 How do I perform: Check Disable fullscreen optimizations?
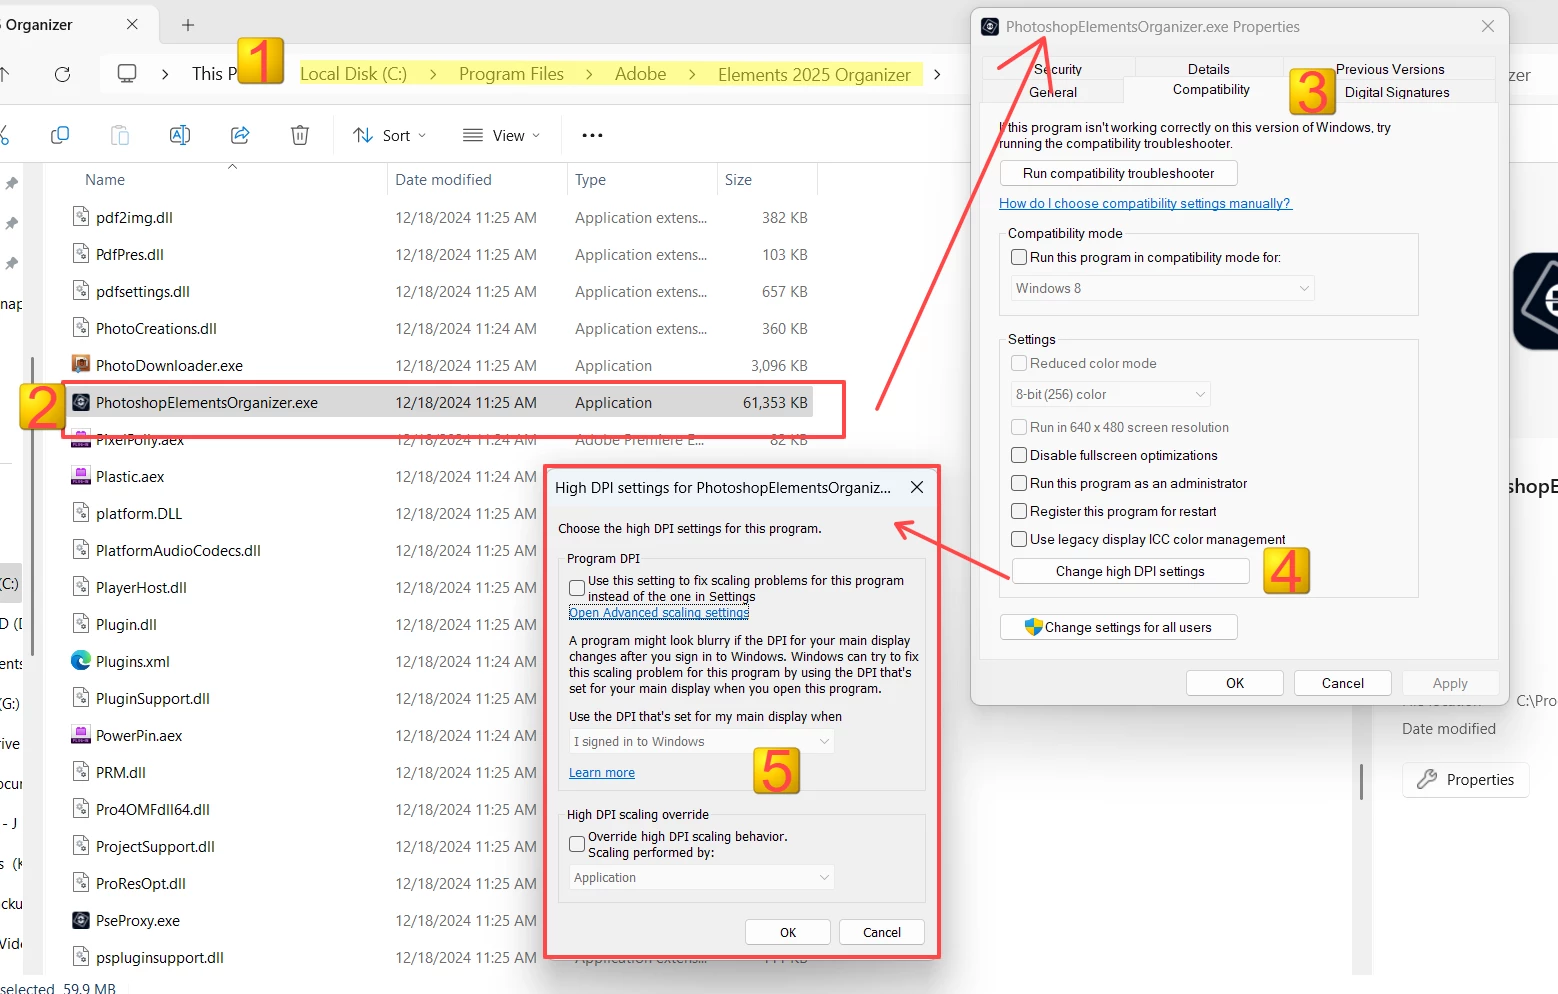[1019, 455]
